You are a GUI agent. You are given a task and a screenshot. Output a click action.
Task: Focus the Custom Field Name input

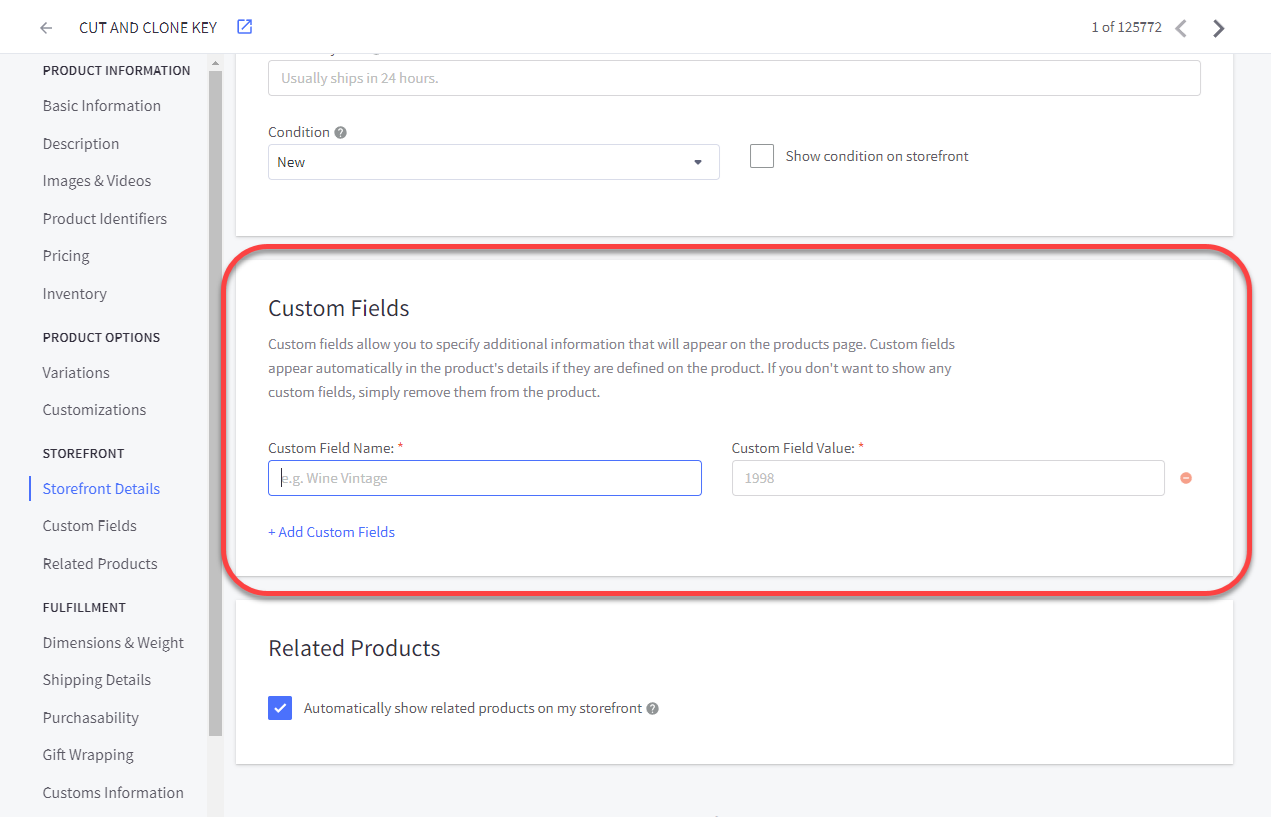pyautogui.click(x=485, y=478)
